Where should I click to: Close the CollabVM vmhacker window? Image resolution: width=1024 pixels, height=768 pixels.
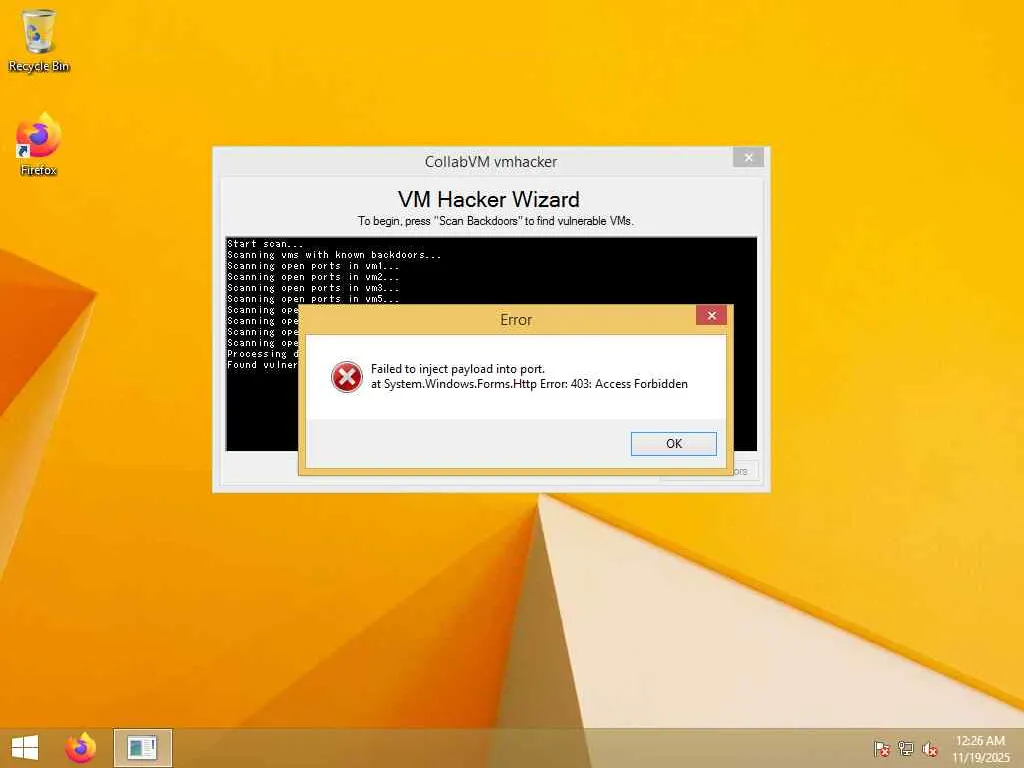[748, 157]
